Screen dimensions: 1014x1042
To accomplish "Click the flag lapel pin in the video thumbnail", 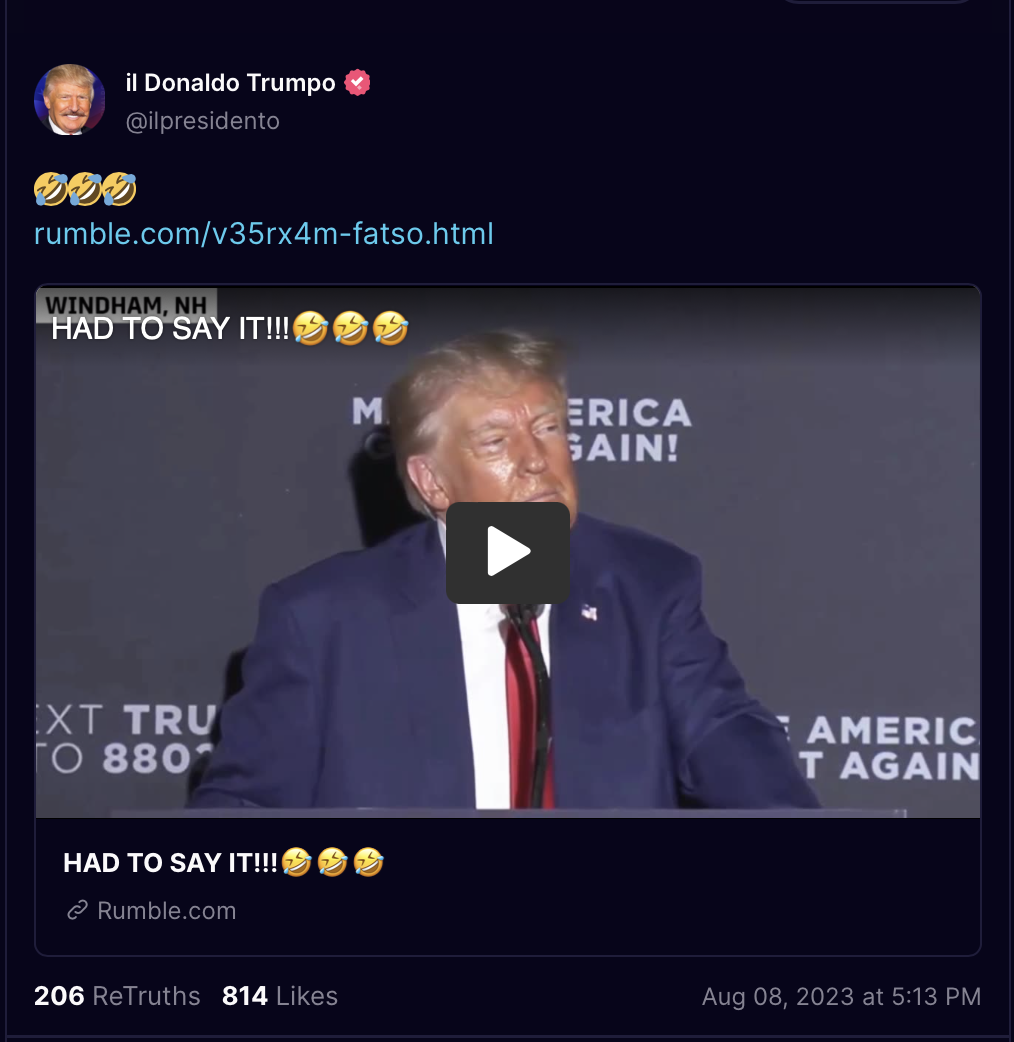I will [589, 612].
